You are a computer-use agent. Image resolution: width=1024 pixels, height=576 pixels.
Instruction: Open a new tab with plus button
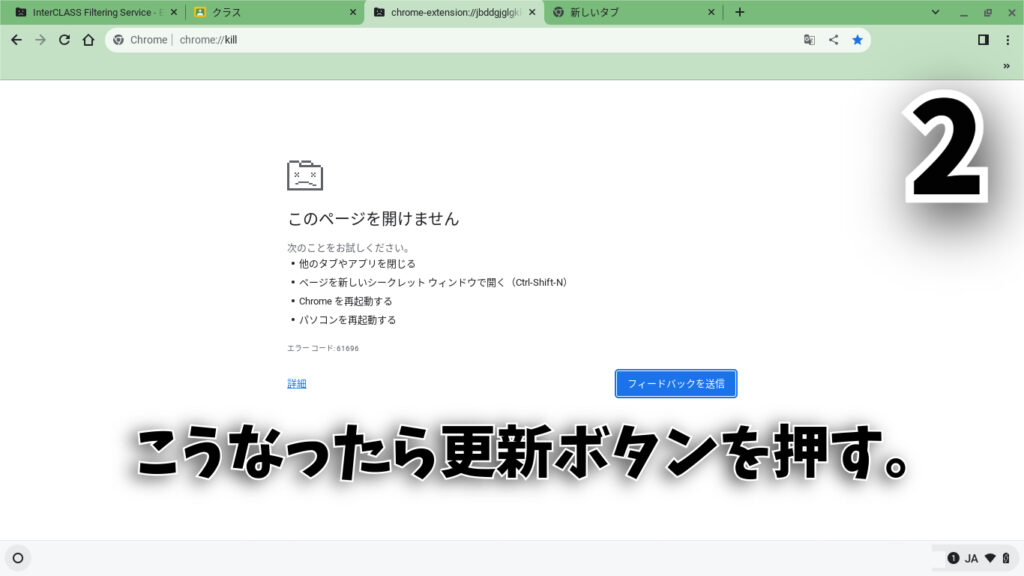740,12
